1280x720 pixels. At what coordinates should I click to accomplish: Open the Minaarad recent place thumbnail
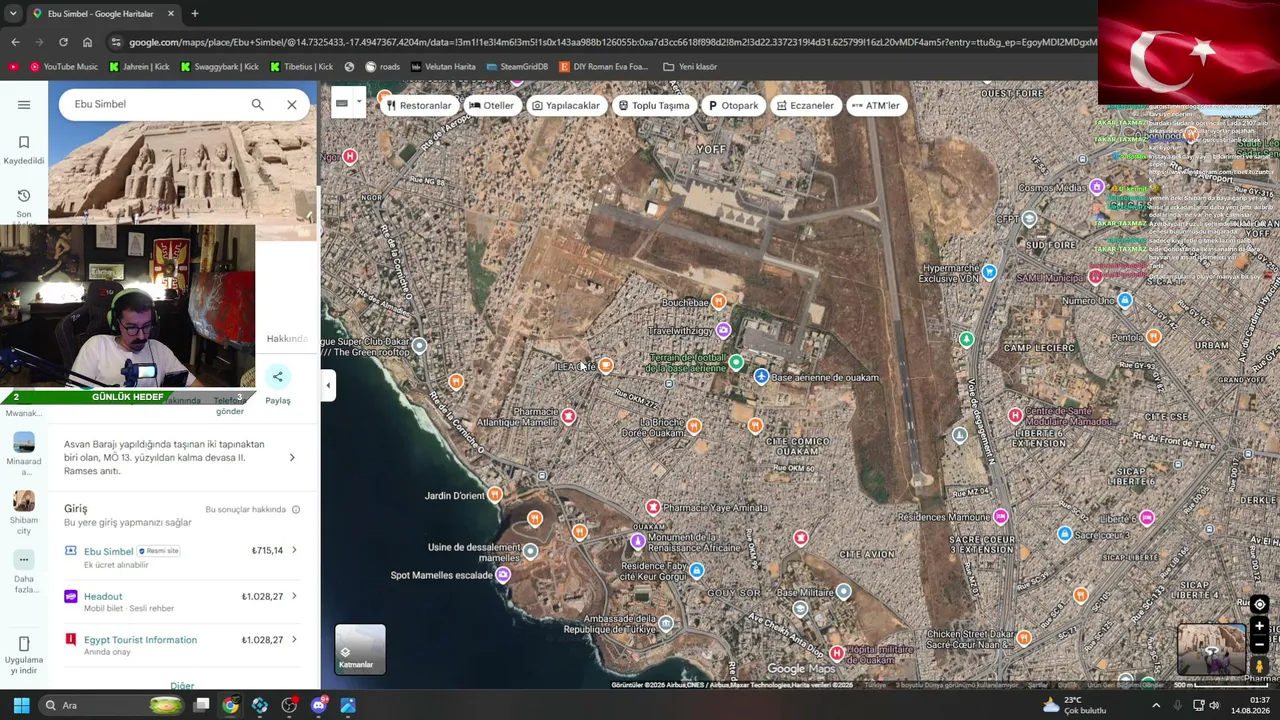[24, 442]
